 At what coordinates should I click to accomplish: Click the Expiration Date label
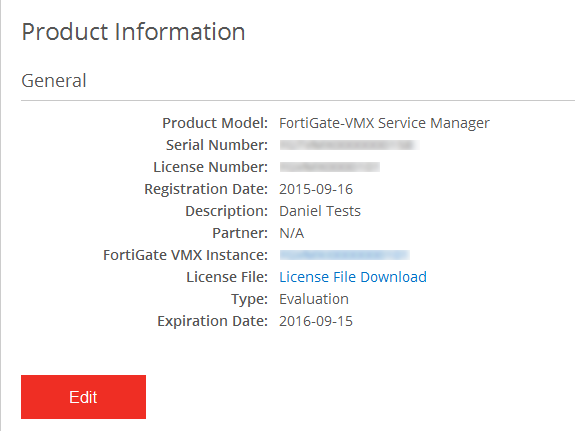tap(213, 321)
